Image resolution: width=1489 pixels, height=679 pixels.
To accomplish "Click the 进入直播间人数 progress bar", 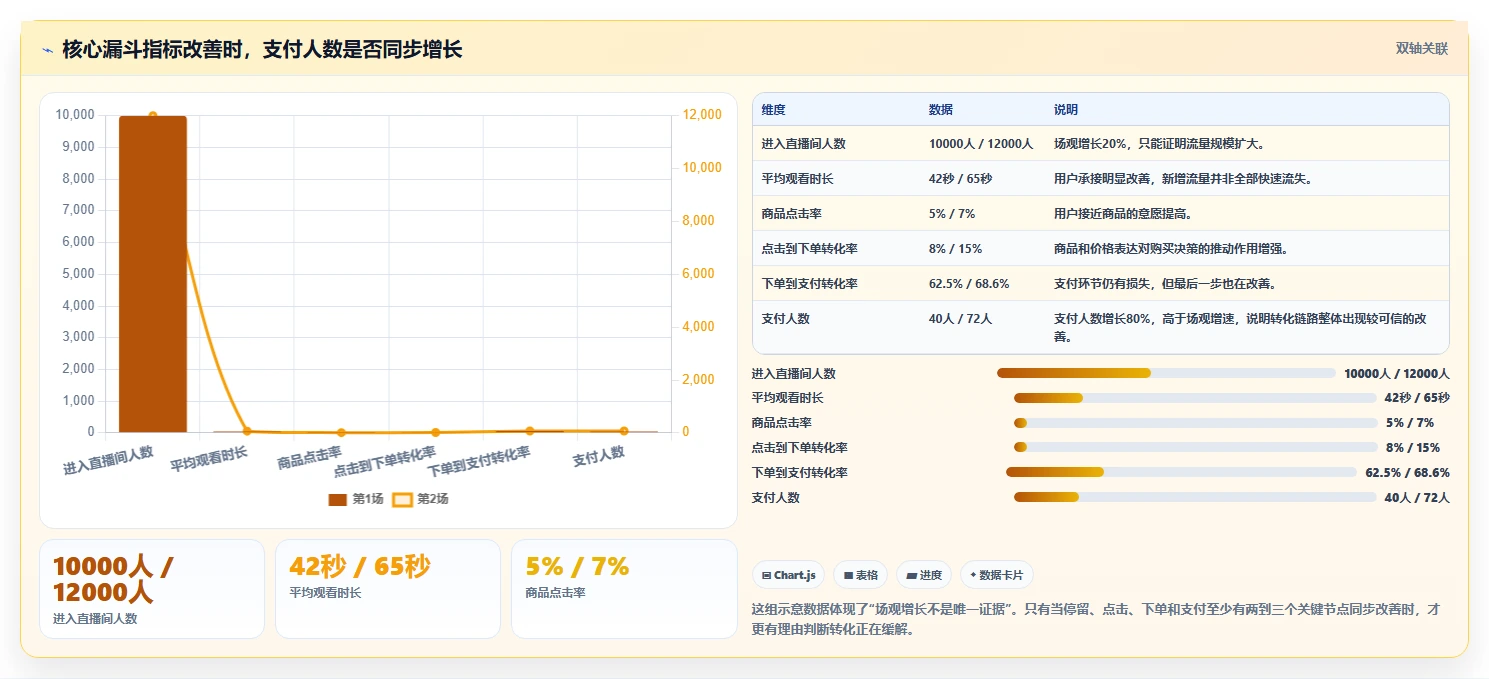I will [1166, 373].
